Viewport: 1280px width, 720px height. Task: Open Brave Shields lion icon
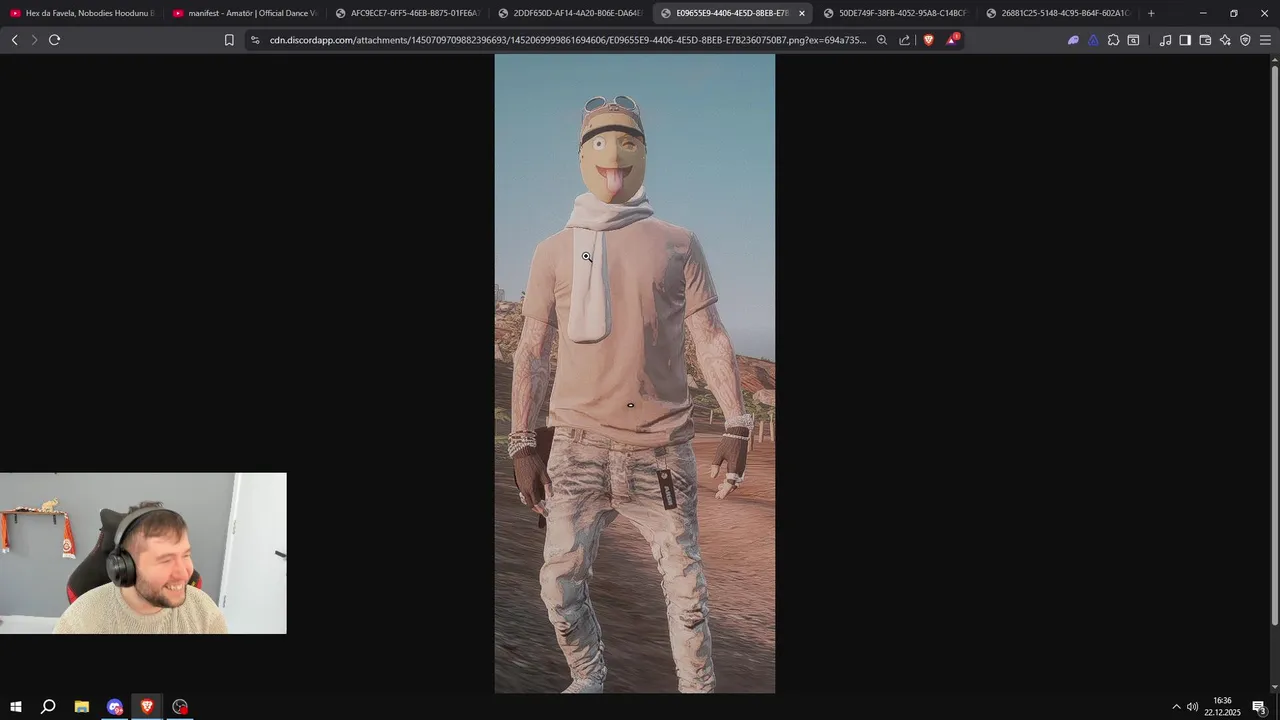pos(928,40)
